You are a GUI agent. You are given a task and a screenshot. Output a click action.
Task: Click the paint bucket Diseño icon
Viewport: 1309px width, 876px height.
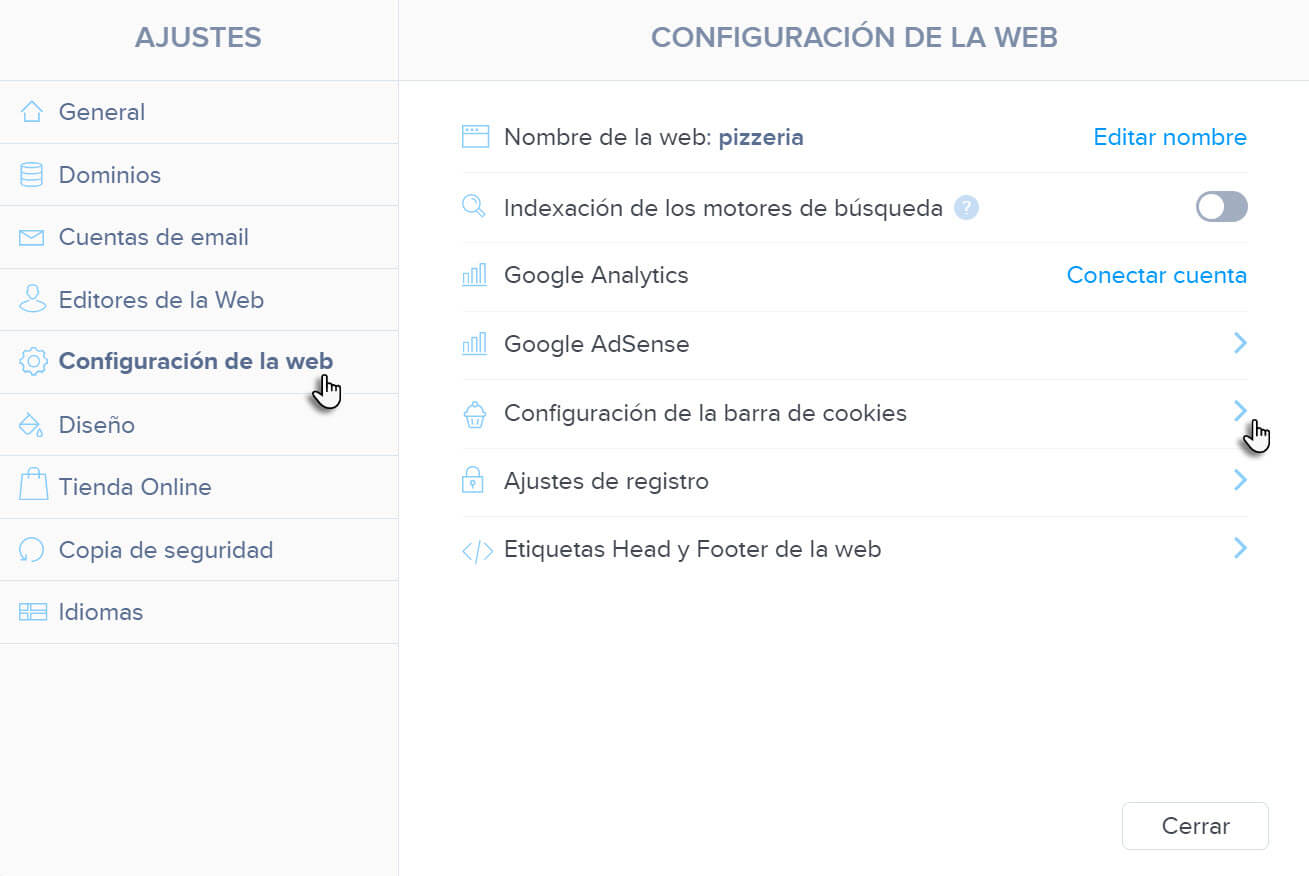click(32, 425)
